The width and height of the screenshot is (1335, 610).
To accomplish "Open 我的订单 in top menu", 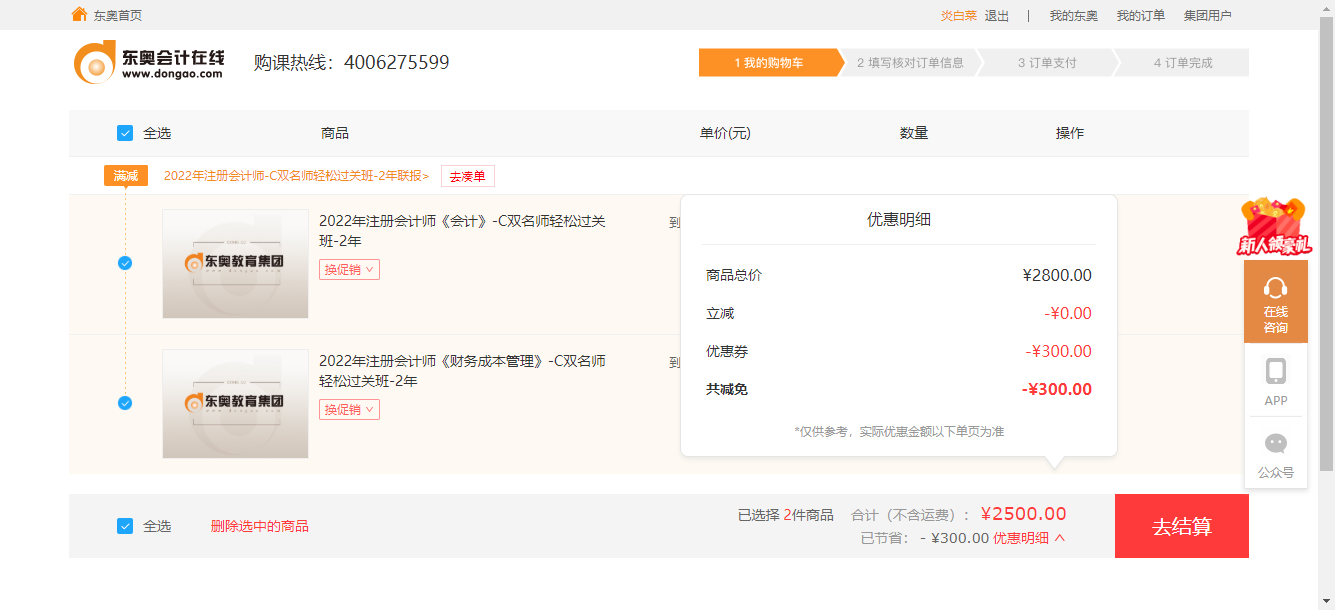I will pyautogui.click(x=1140, y=15).
